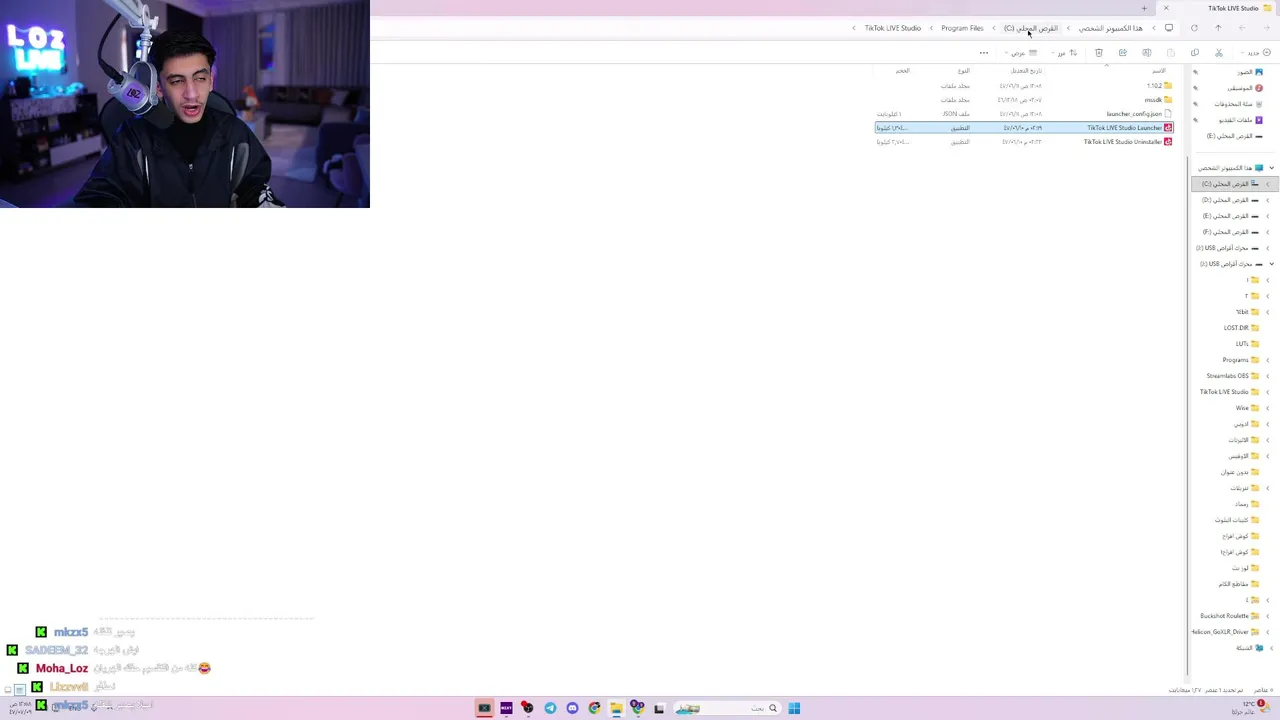Select the TikTok LIVE Studio window tab
This screenshot has height=720, width=1280.
click(x=1222, y=8)
